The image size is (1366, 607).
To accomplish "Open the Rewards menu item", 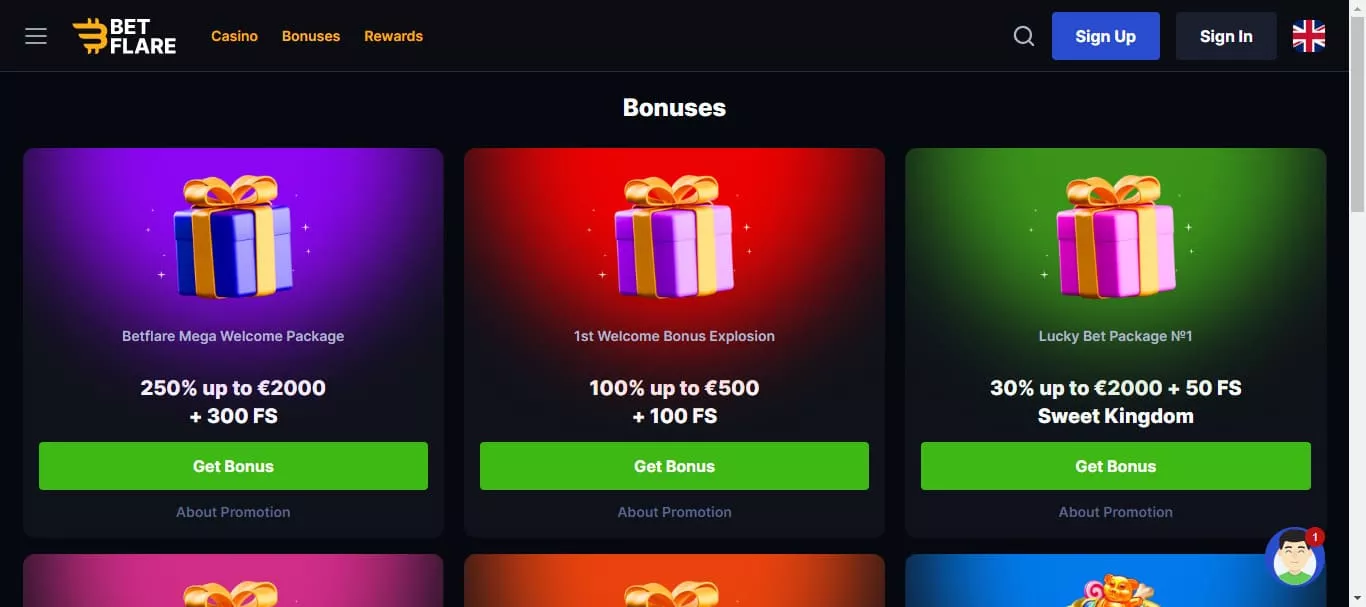I will point(393,36).
